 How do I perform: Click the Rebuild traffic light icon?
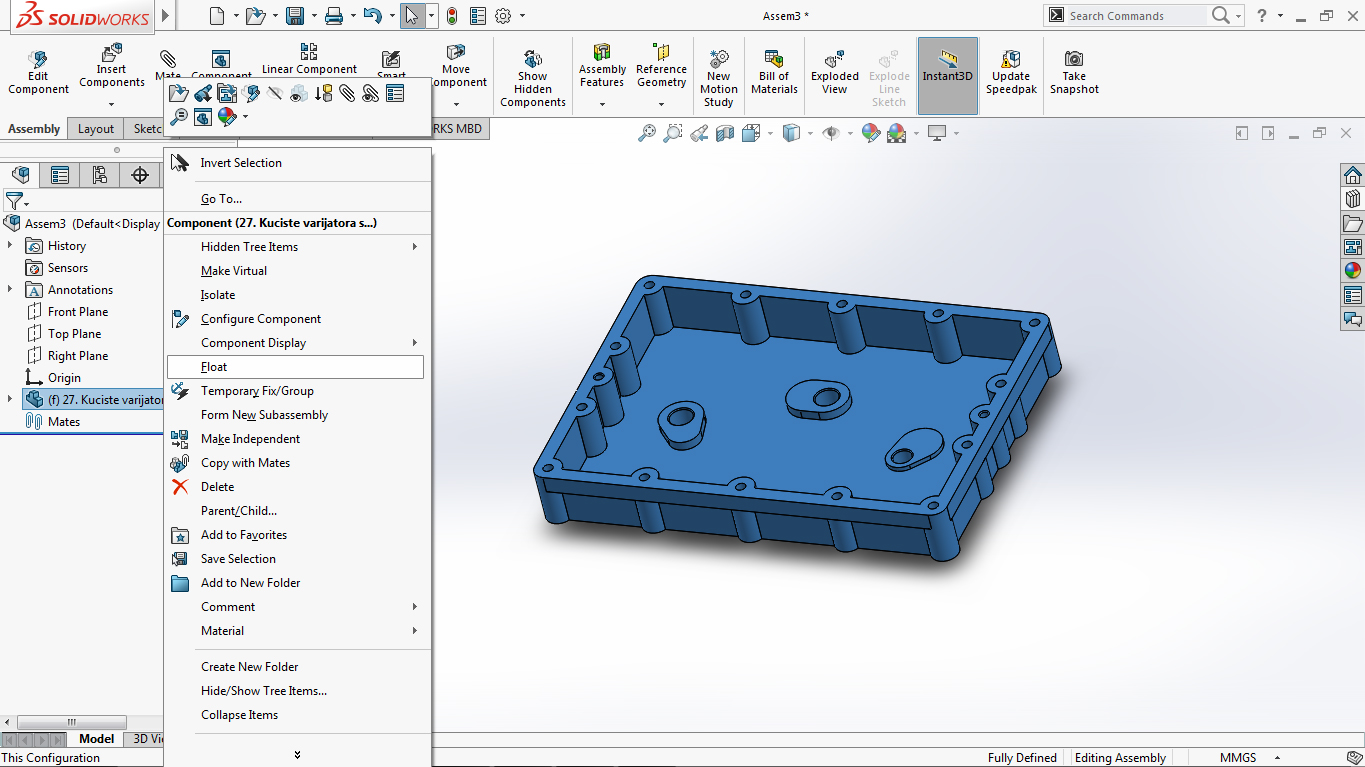tap(452, 15)
